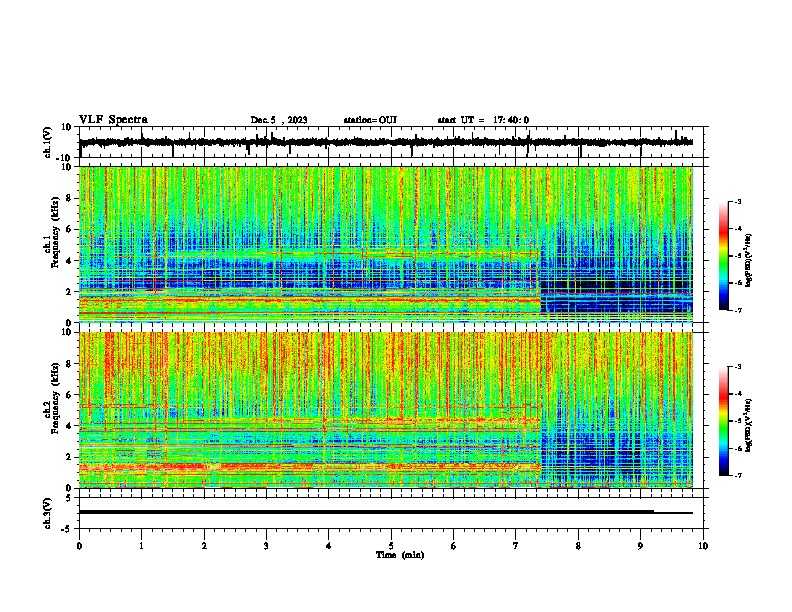Click the '-3' label on the ch.1 colorbar
Image resolution: width=792 pixels, height=612 pixels.
(x=738, y=201)
